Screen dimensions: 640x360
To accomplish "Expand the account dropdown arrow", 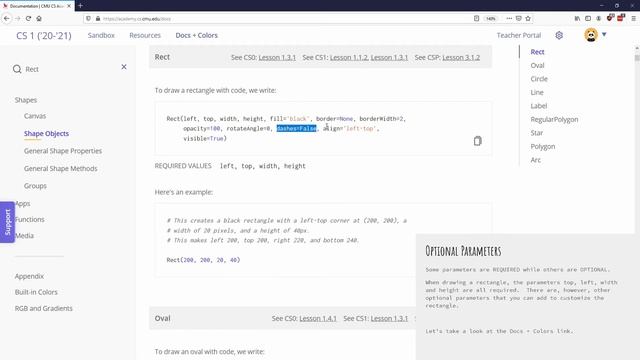I will tap(604, 35).
